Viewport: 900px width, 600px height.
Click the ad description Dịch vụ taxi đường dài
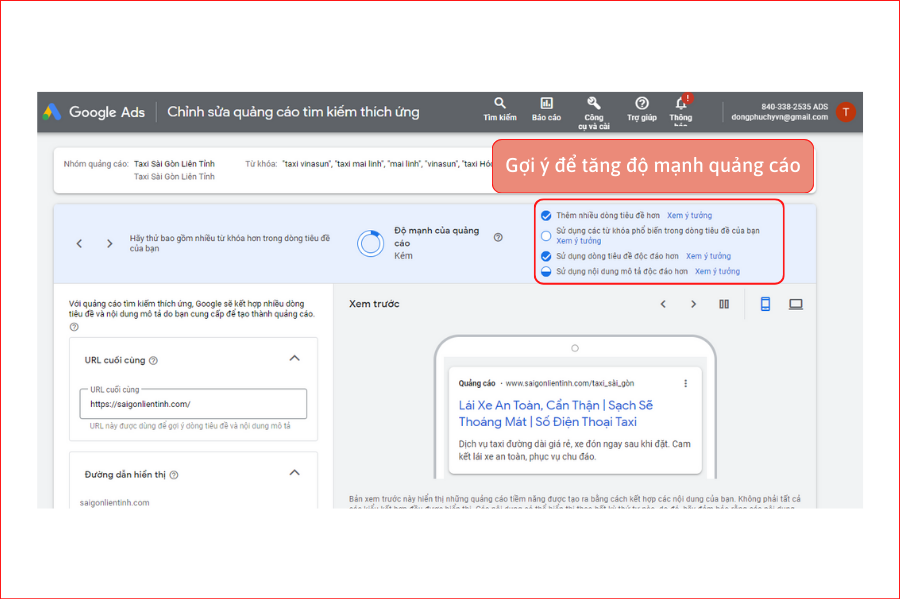575,450
